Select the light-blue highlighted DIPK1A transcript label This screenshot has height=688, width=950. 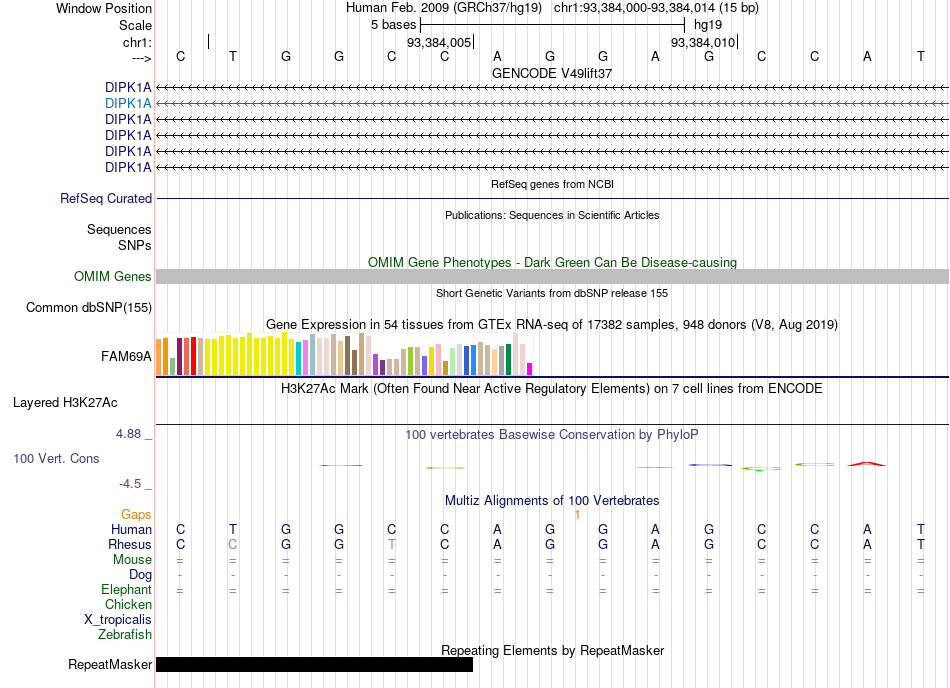click(128, 104)
